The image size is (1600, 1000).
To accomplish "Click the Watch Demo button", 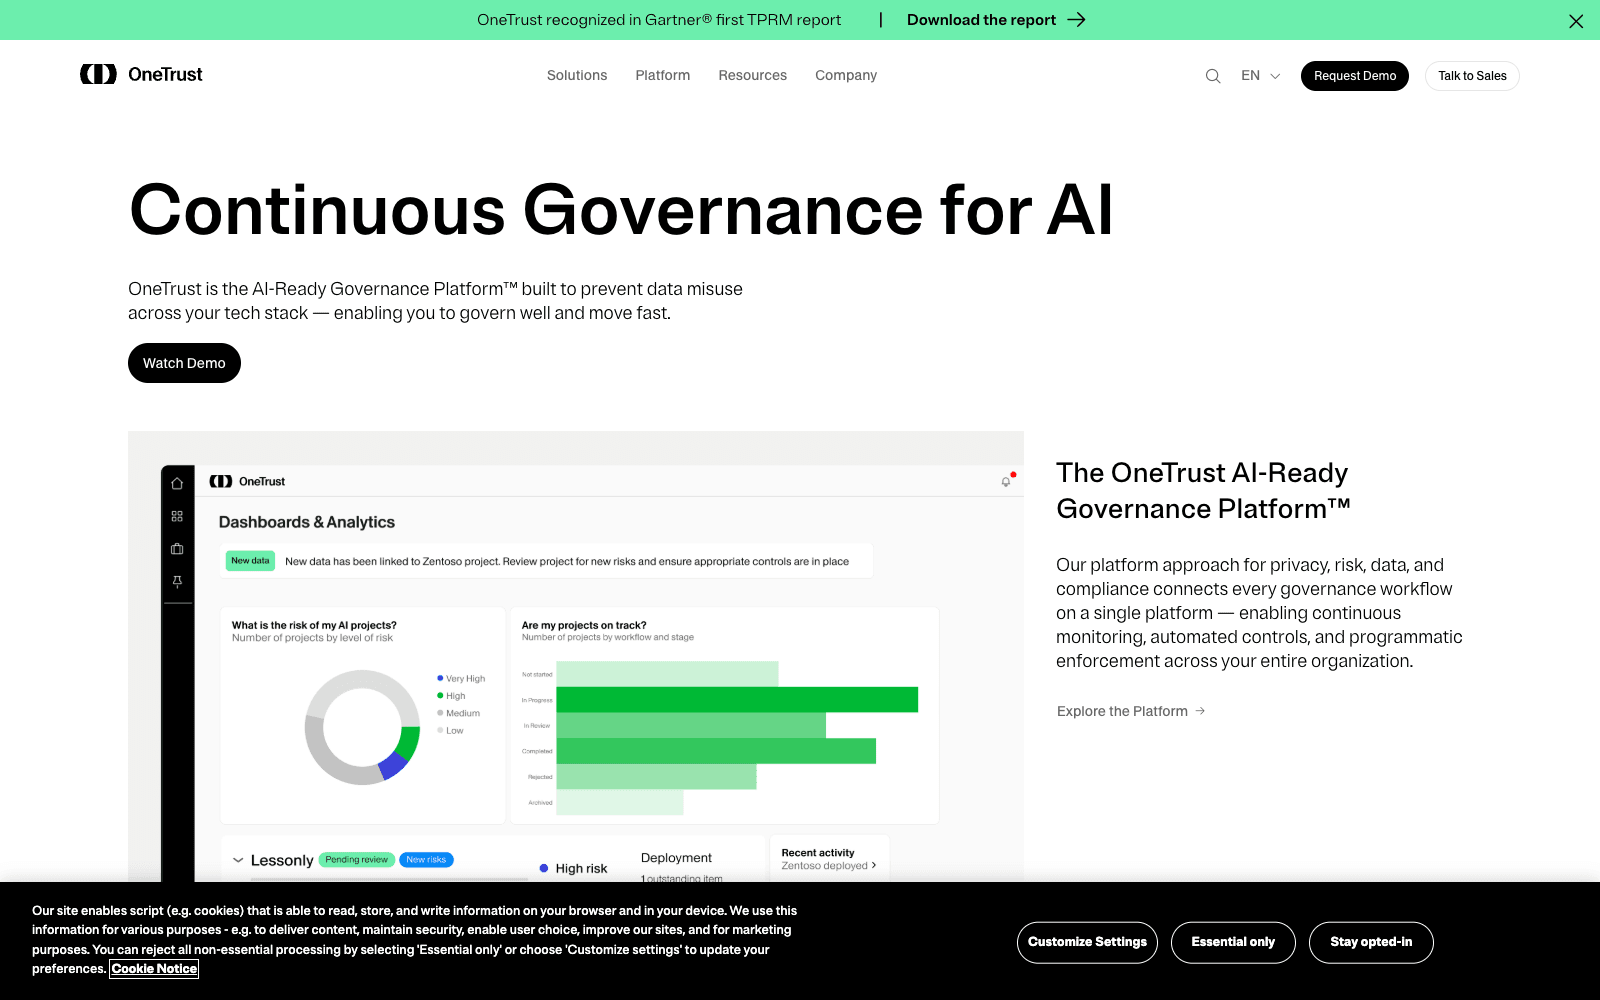I will click(x=184, y=363).
